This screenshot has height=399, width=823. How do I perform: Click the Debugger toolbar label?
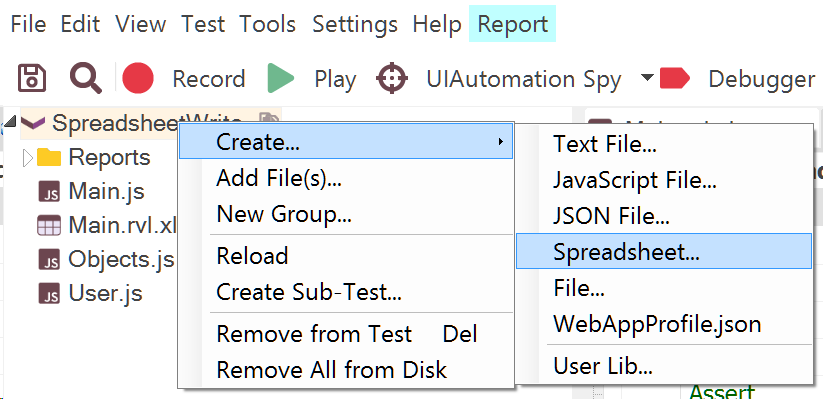click(762, 79)
